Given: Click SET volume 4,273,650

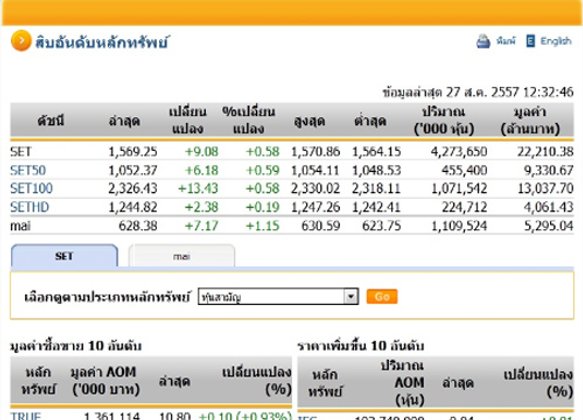Looking at the screenshot, I should pos(459,152).
